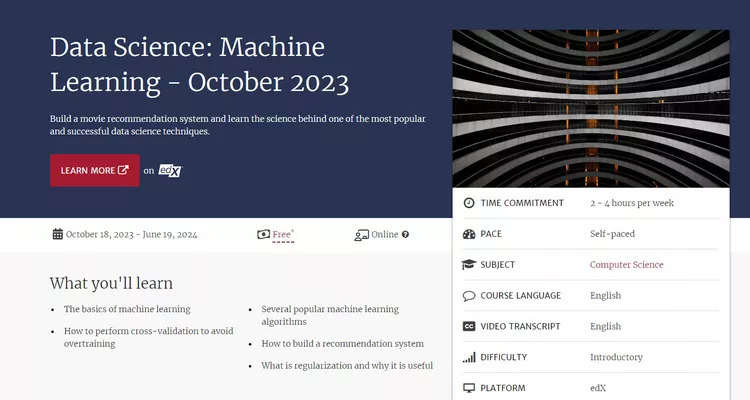This screenshot has height=400, width=750.
Task: Click '2 - 4 hours per week' value
Action: click(632, 203)
